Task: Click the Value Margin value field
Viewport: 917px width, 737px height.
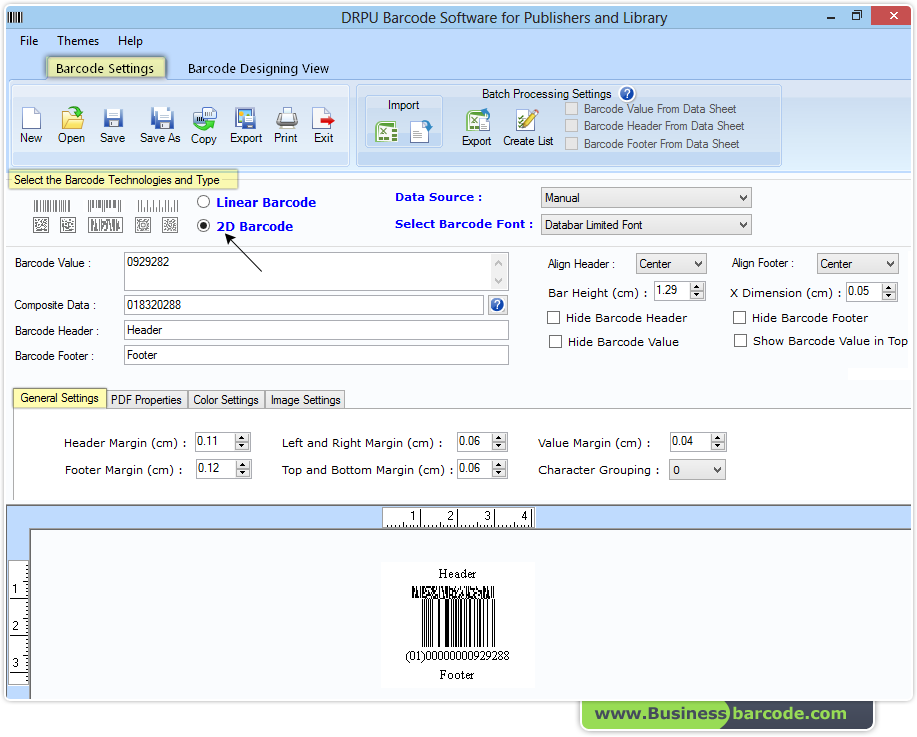Action: click(691, 442)
